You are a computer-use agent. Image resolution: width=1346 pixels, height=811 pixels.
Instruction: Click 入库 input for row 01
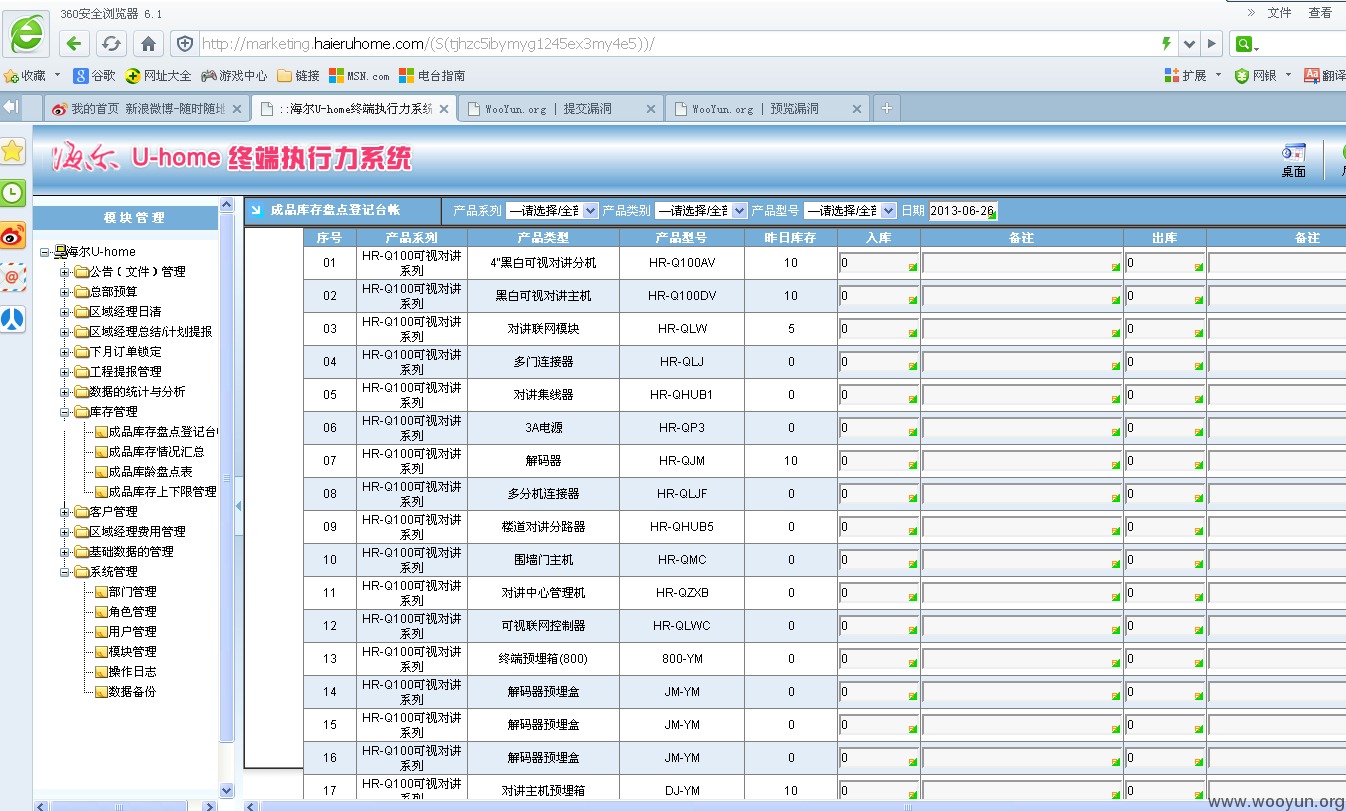[878, 264]
